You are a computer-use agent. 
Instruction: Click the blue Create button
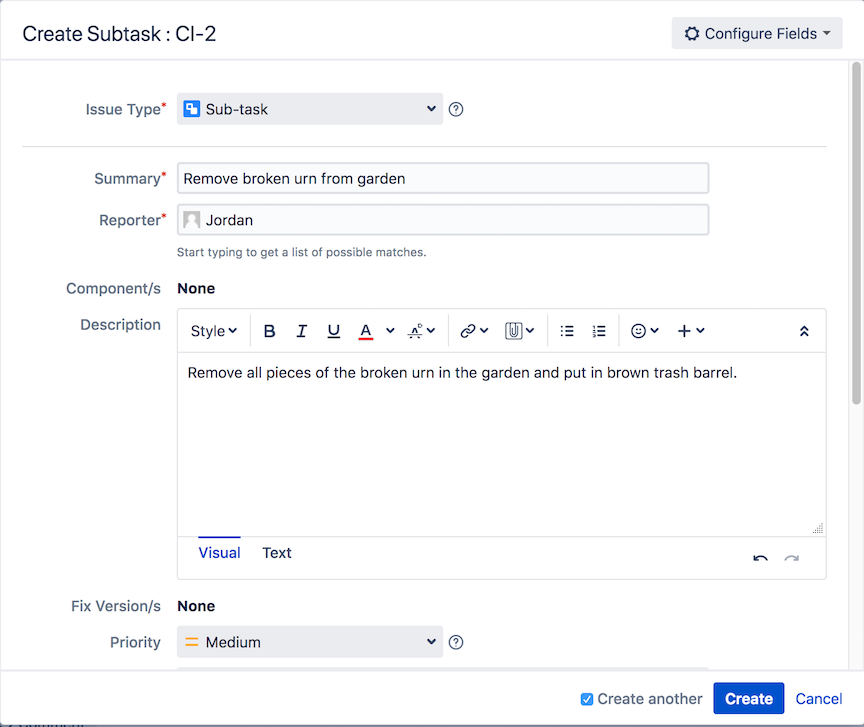[748, 698]
